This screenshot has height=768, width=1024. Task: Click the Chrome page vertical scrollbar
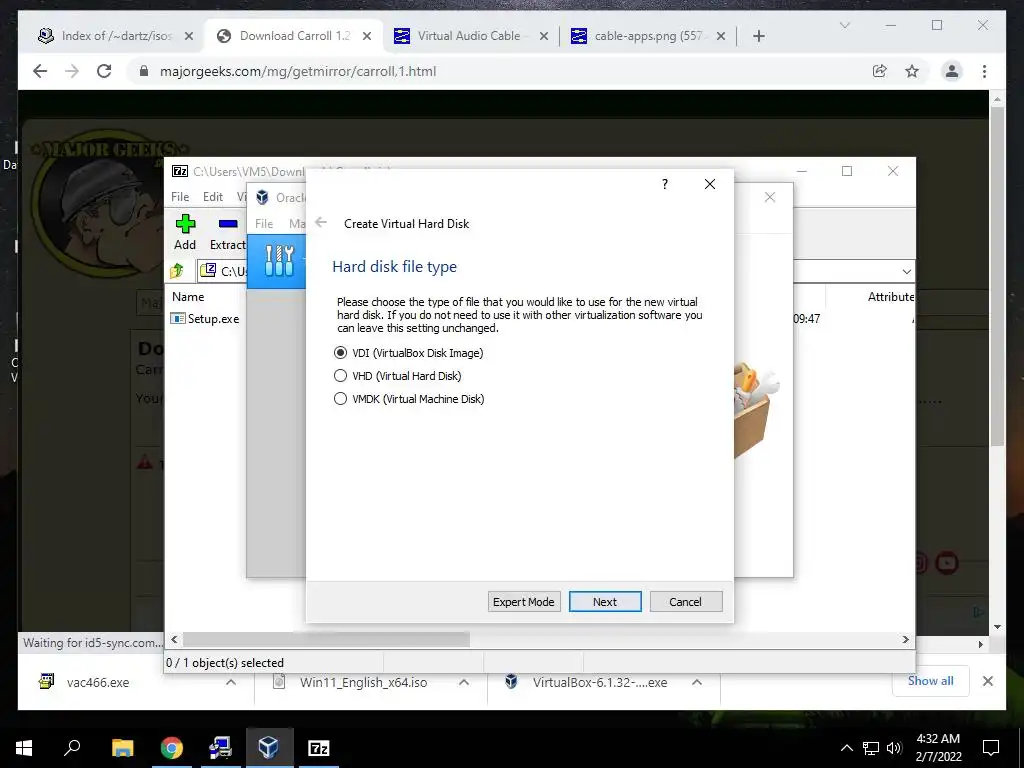coord(997,274)
